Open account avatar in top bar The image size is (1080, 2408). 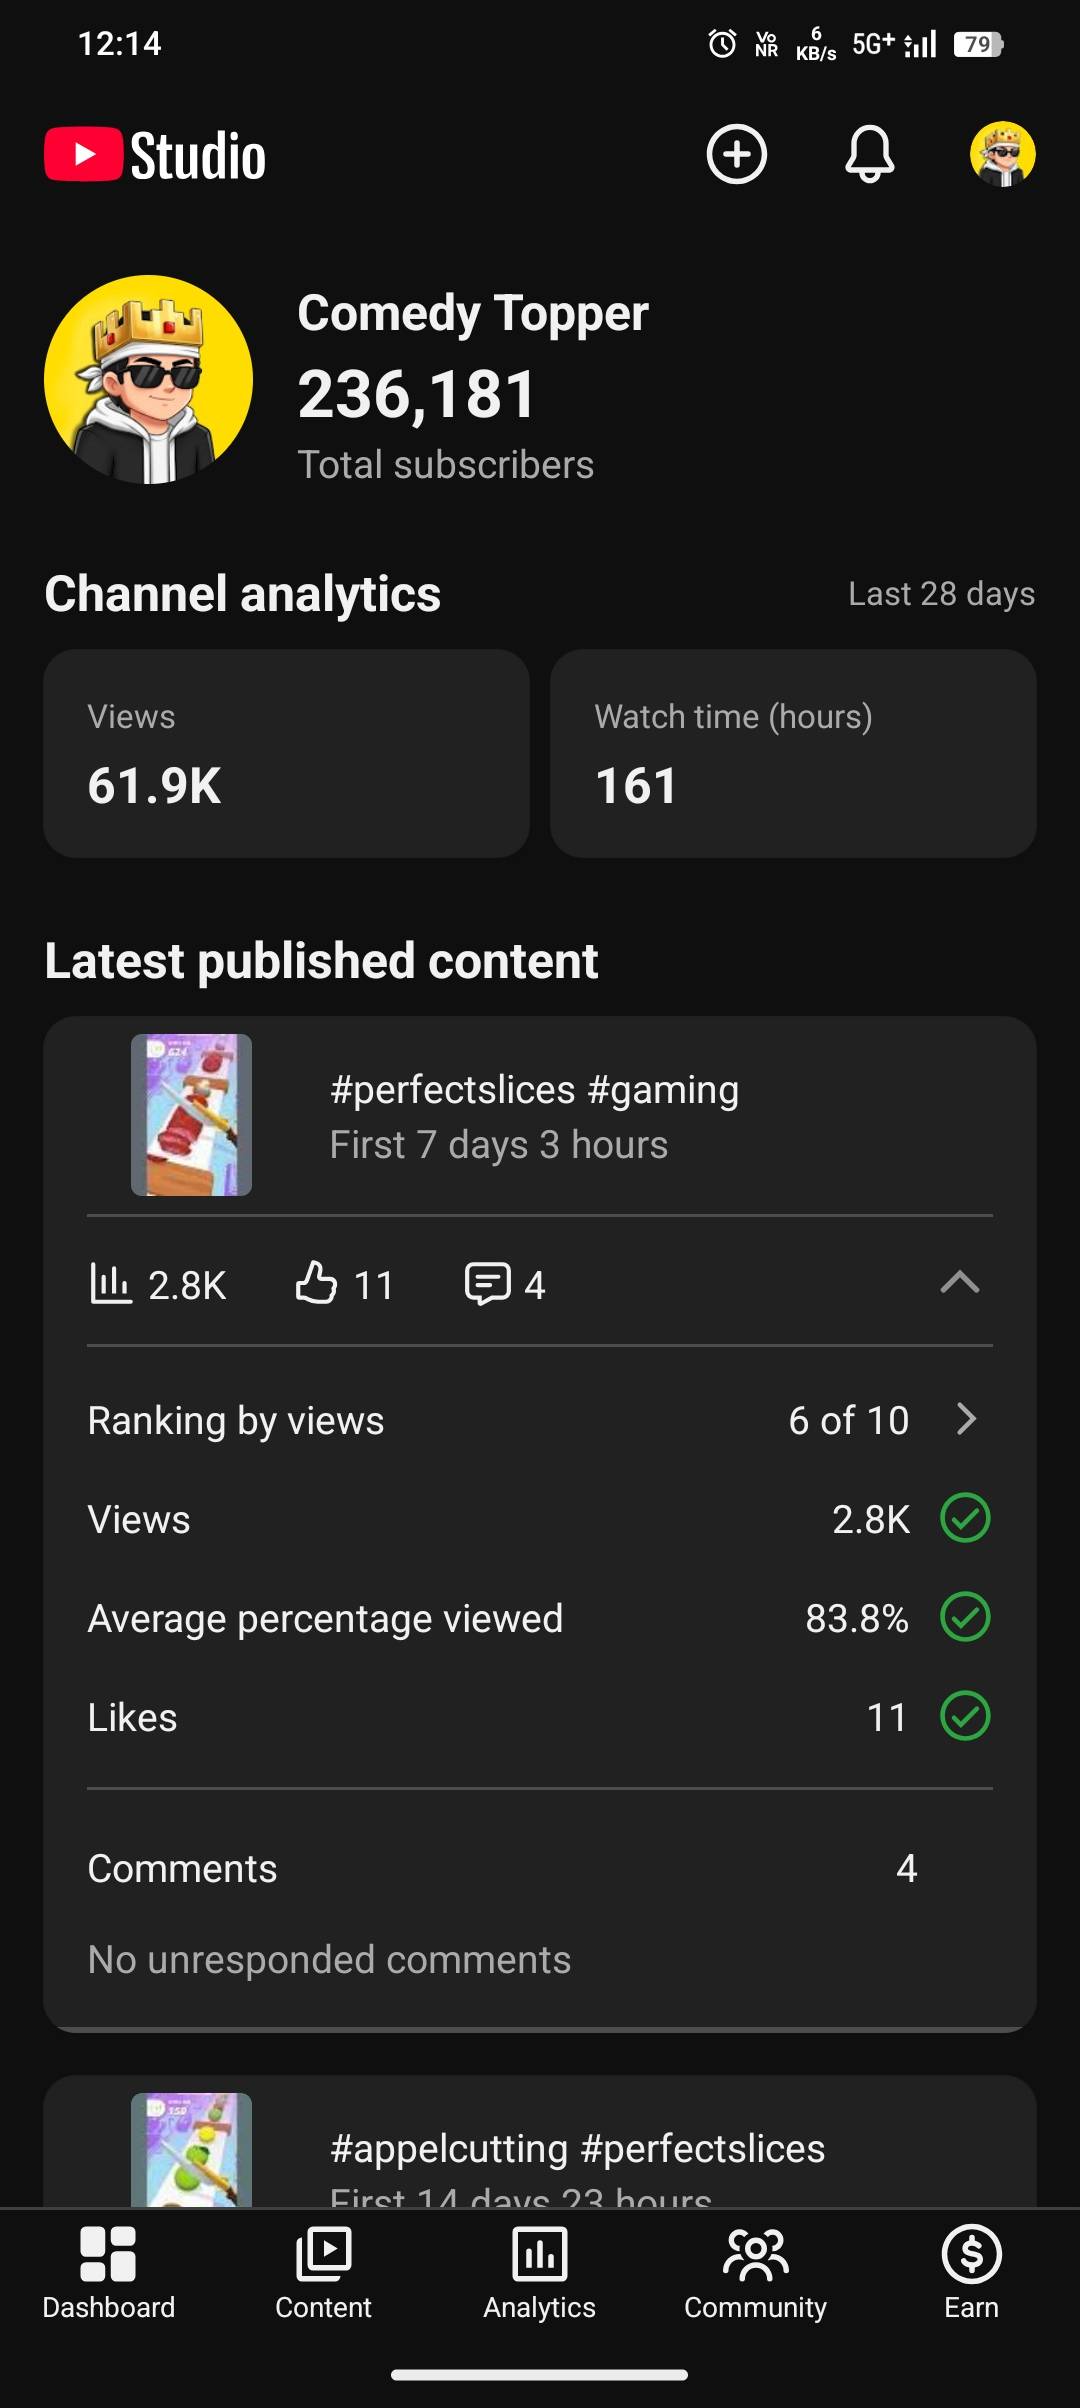pos(1002,154)
